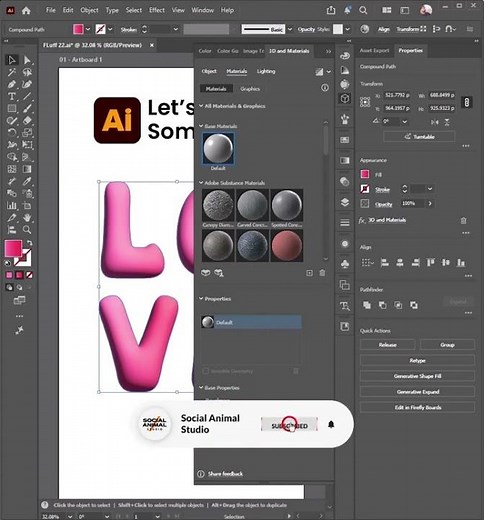Select the Column Graph tool
This screenshot has width=484, height=520.
pyautogui.click(x=12, y=205)
